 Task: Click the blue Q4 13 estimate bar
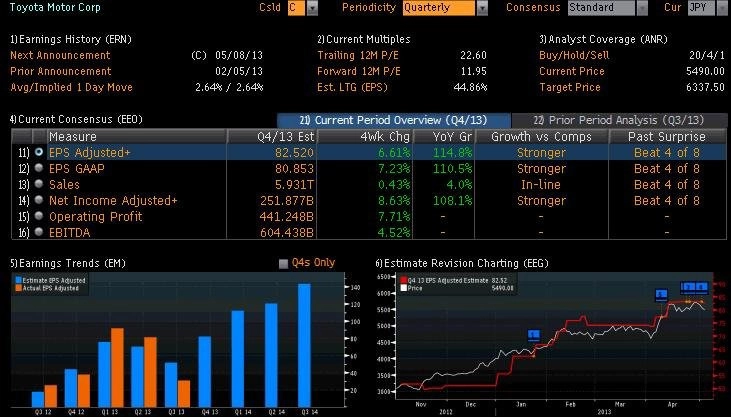[x=205, y=372]
